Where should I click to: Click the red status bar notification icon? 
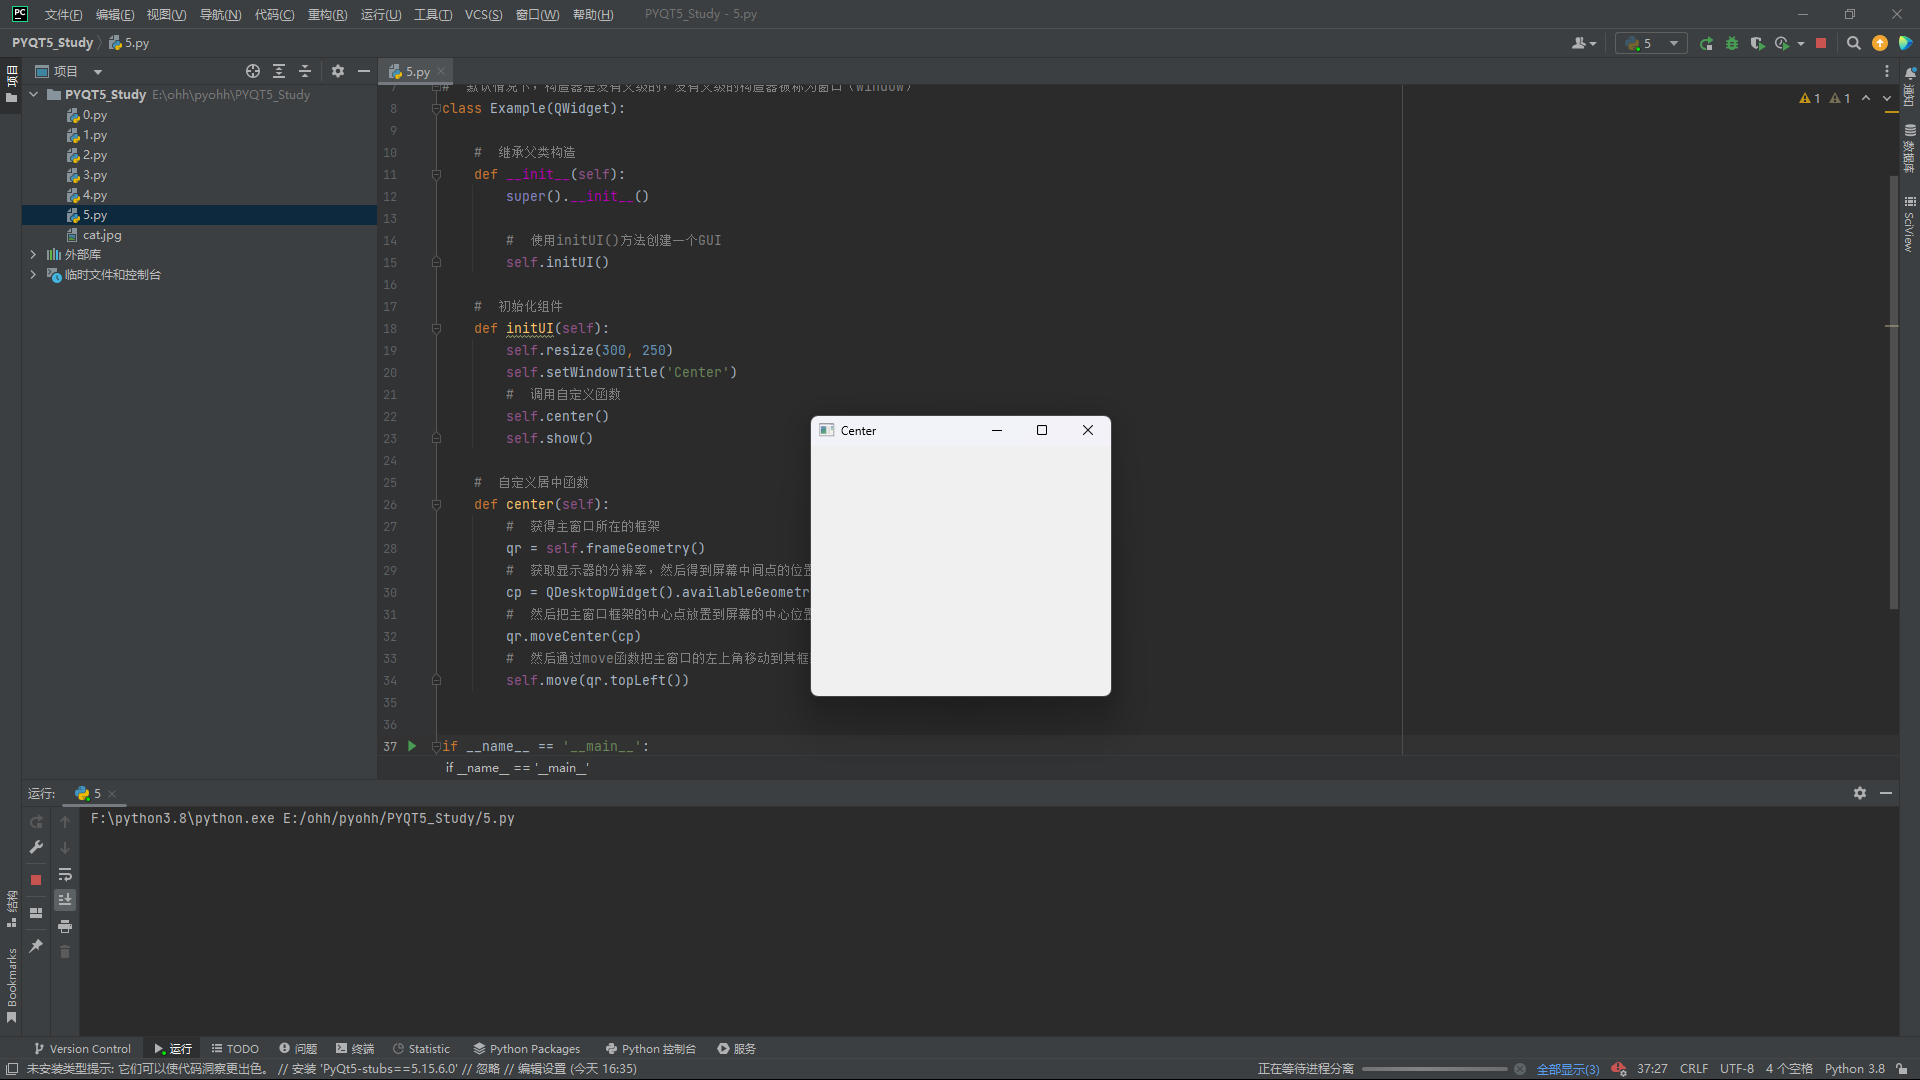1618,1069
